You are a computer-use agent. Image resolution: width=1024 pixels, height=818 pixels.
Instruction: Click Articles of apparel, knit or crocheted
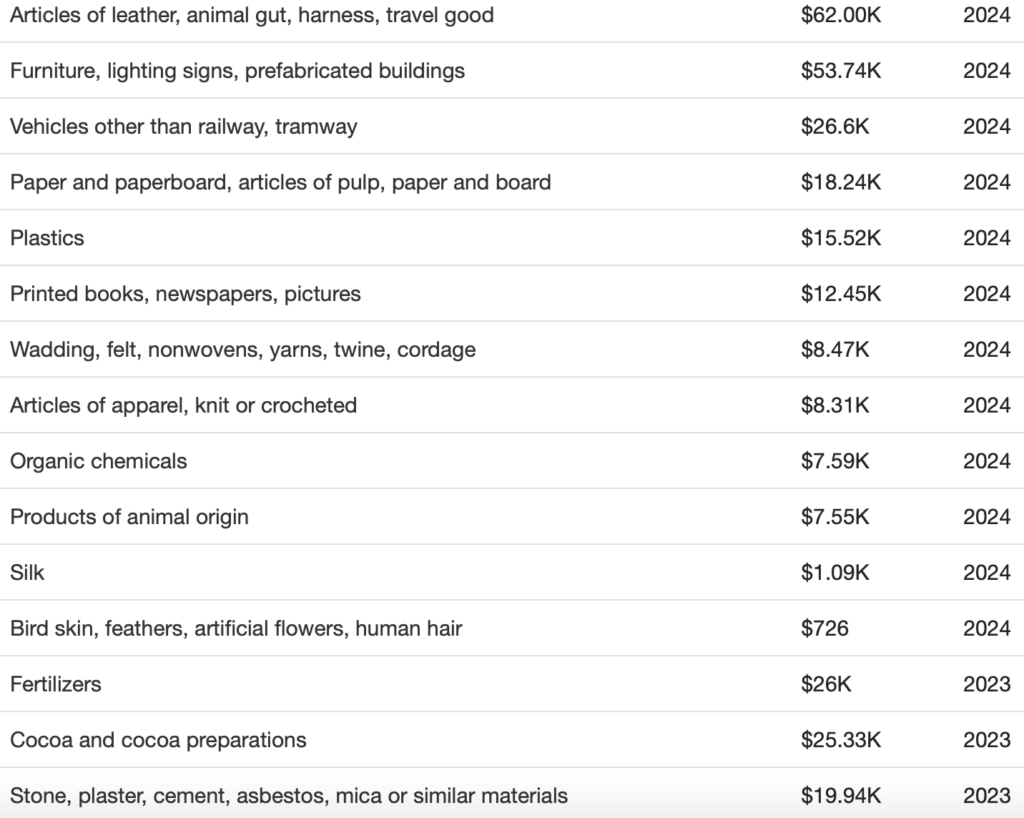[x=183, y=406]
